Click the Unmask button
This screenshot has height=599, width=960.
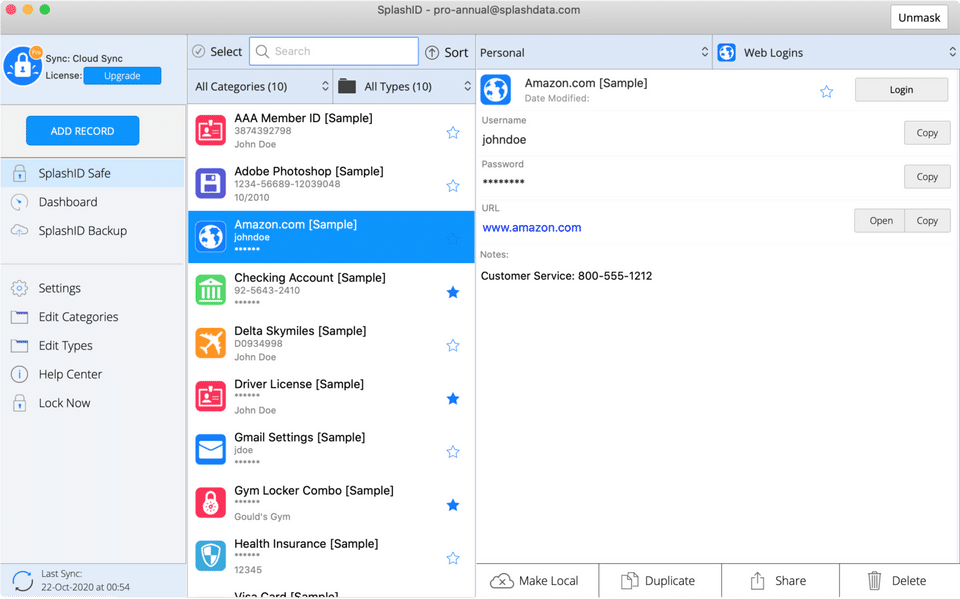919,18
